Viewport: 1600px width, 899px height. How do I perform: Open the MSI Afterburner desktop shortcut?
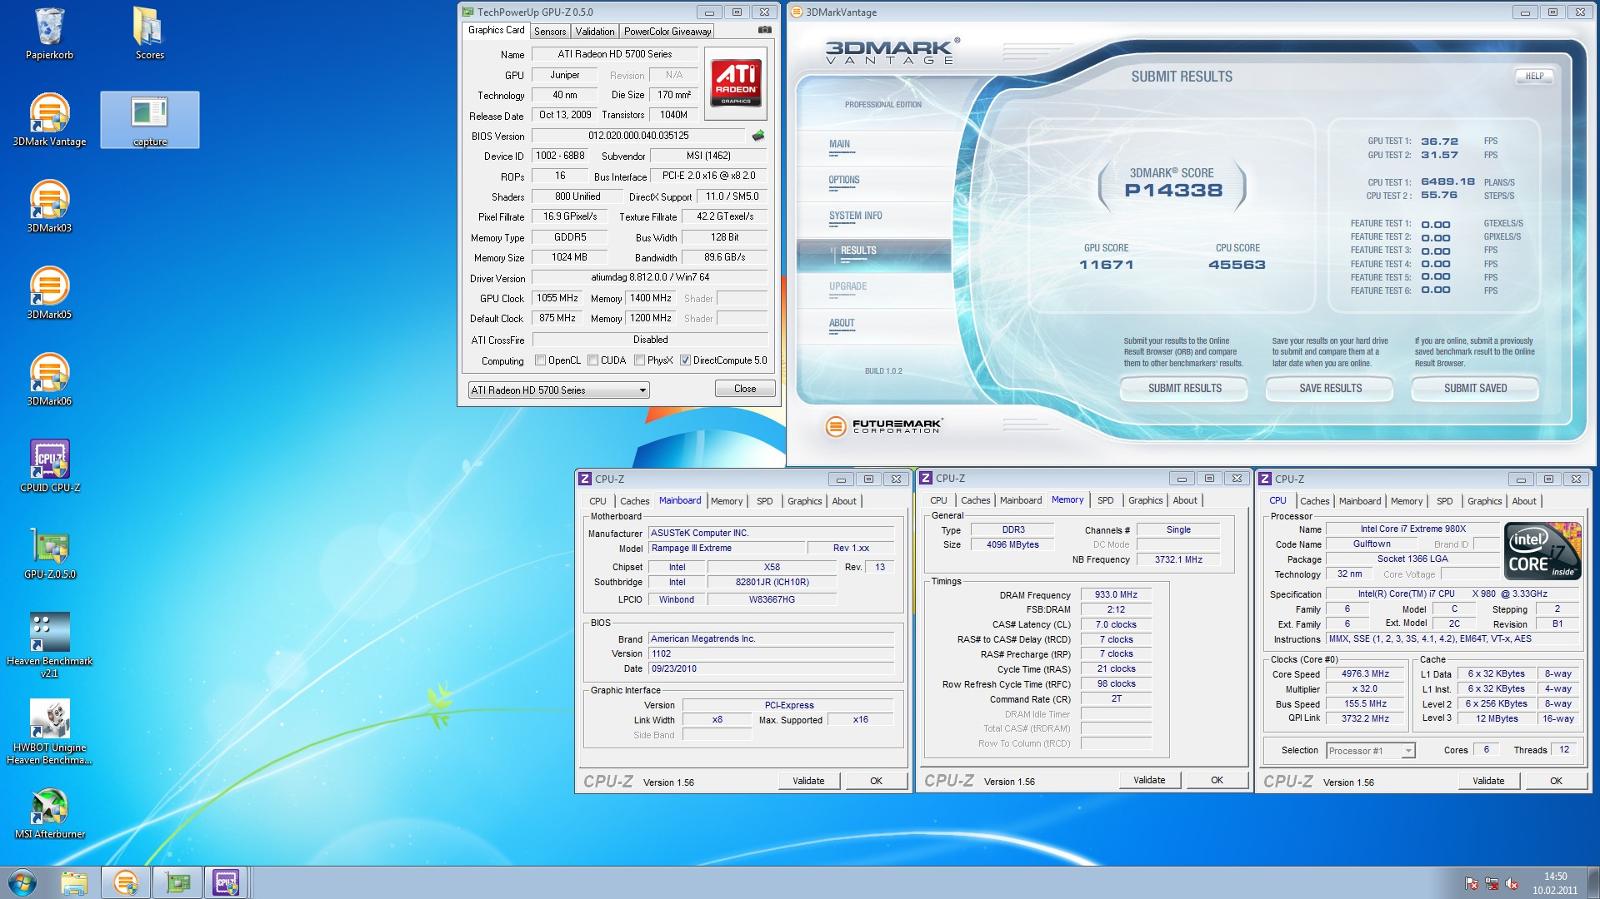tap(49, 813)
